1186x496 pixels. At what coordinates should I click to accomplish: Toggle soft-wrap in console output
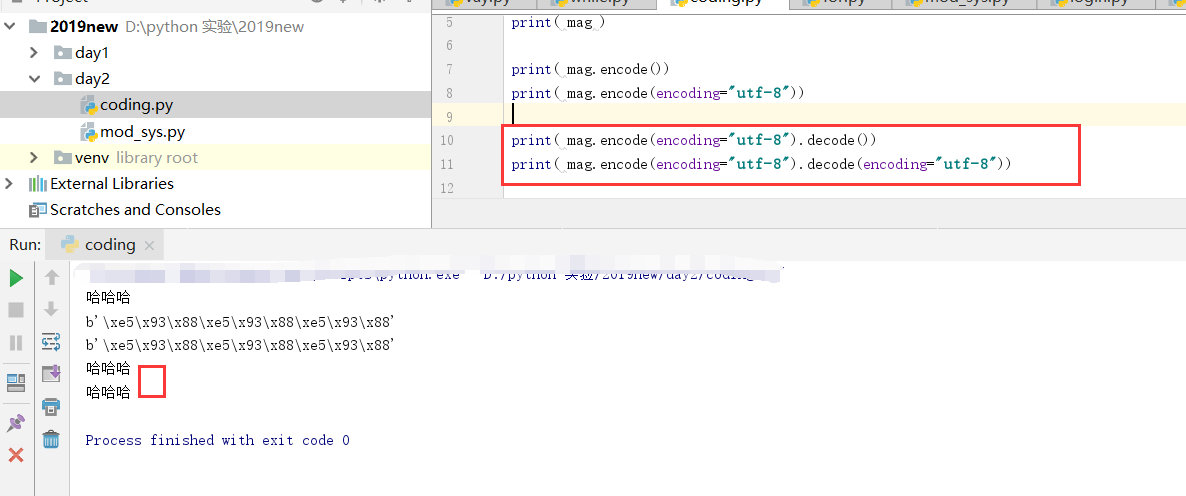tap(51, 342)
